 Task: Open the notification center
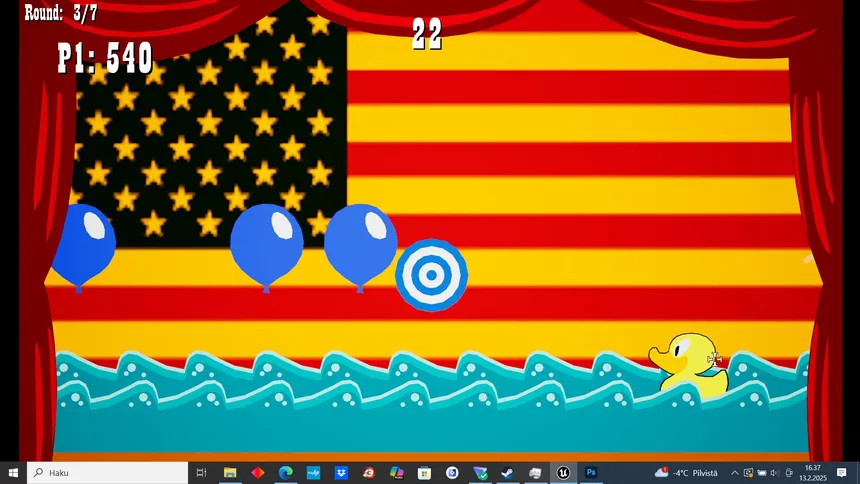[841, 472]
